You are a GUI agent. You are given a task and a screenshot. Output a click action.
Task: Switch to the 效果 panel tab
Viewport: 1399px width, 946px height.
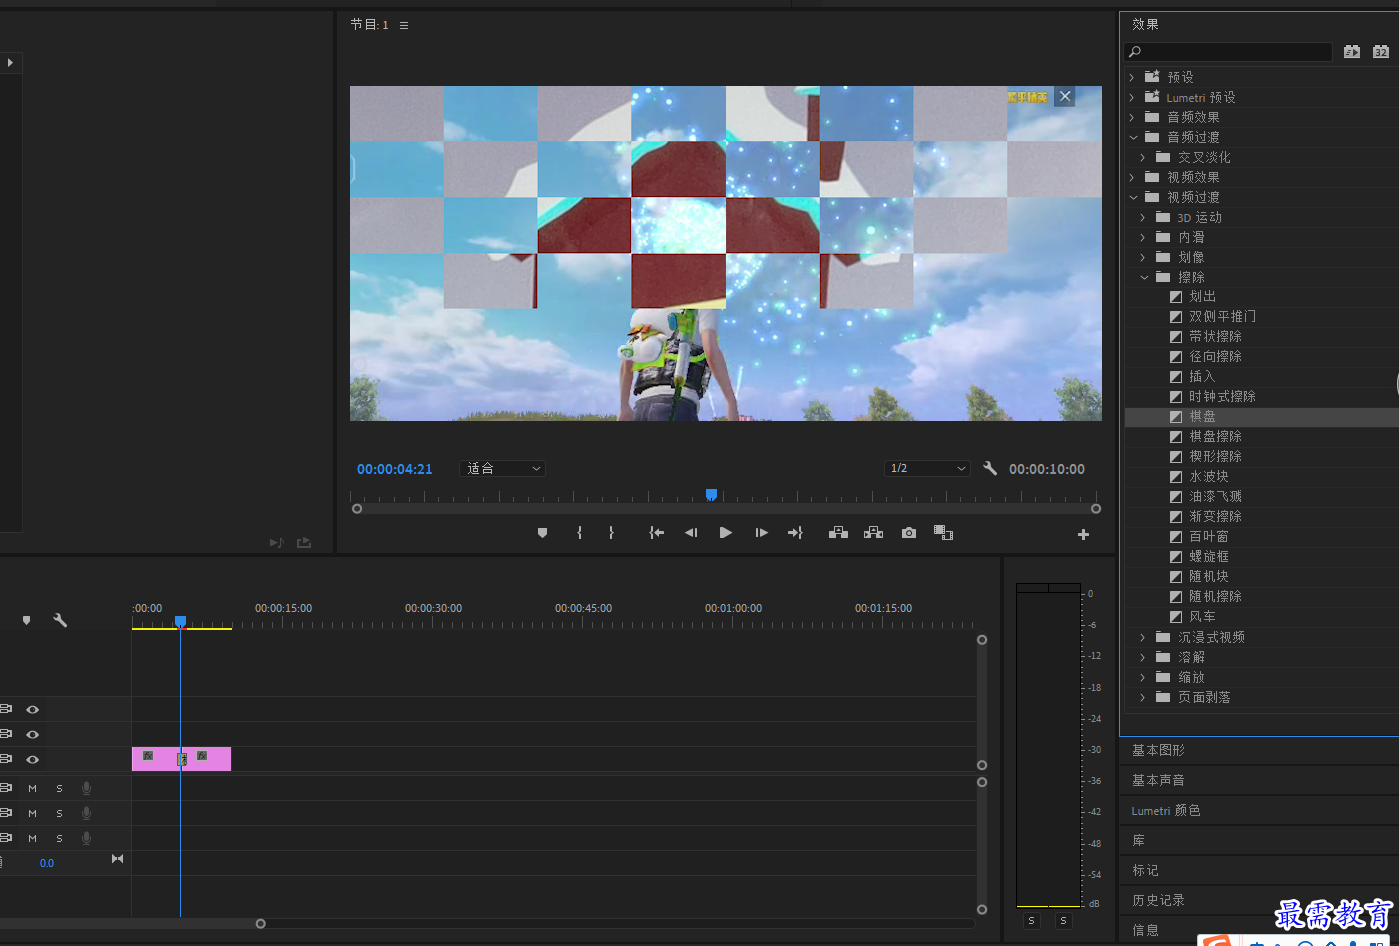pyautogui.click(x=1146, y=24)
